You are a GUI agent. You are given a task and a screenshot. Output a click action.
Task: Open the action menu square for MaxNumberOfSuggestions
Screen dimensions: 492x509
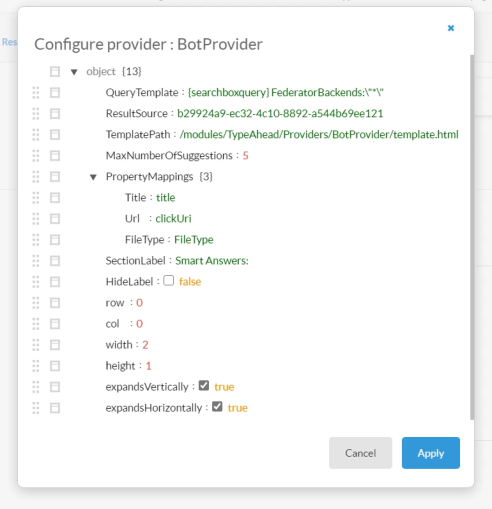coord(55,156)
